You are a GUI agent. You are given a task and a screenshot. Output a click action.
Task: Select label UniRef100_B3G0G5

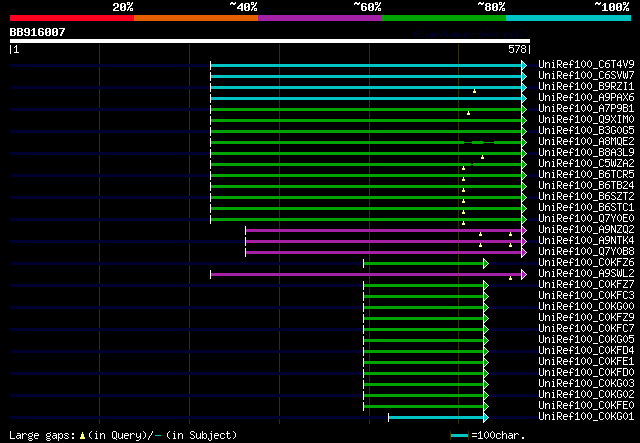[586, 131]
